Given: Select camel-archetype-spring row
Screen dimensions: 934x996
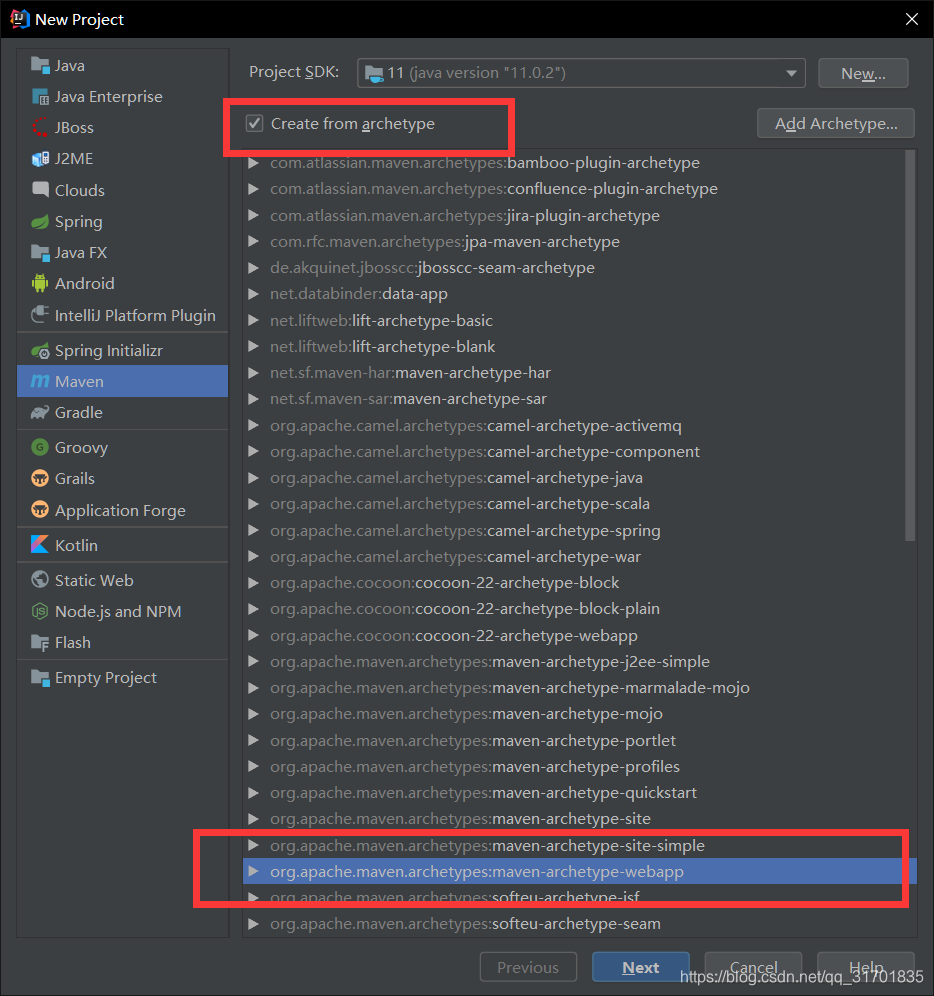Looking at the screenshot, I should [579, 530].
